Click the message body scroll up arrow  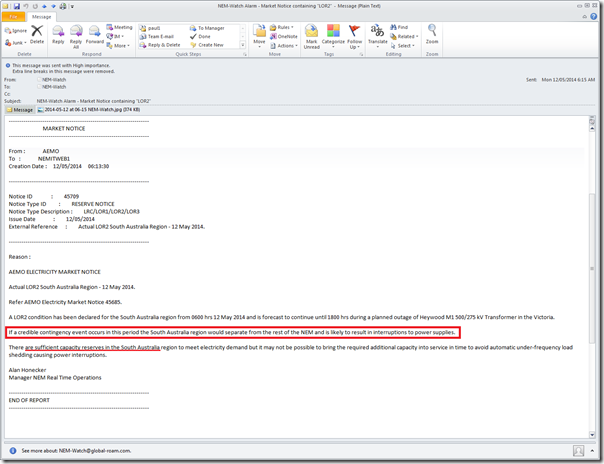pyautogui.click(x=592, y=129)
